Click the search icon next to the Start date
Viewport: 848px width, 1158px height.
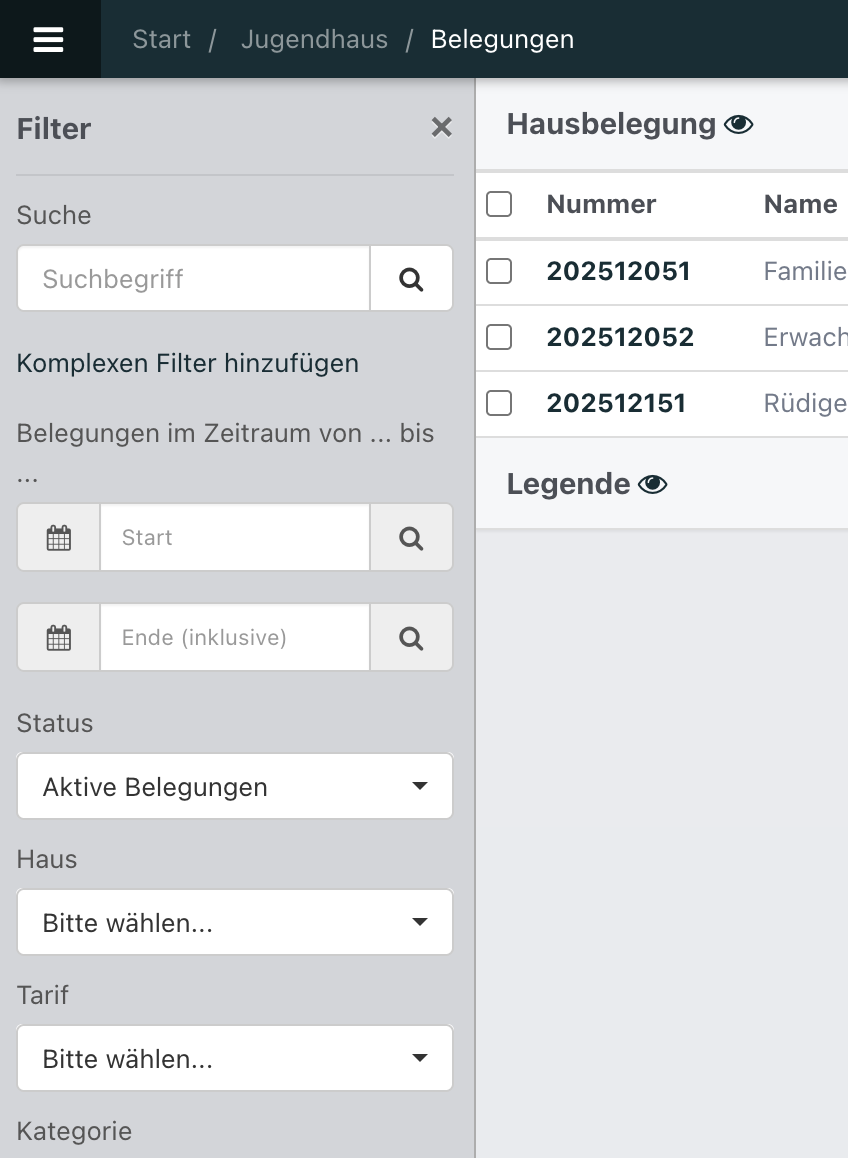[411, 537]
